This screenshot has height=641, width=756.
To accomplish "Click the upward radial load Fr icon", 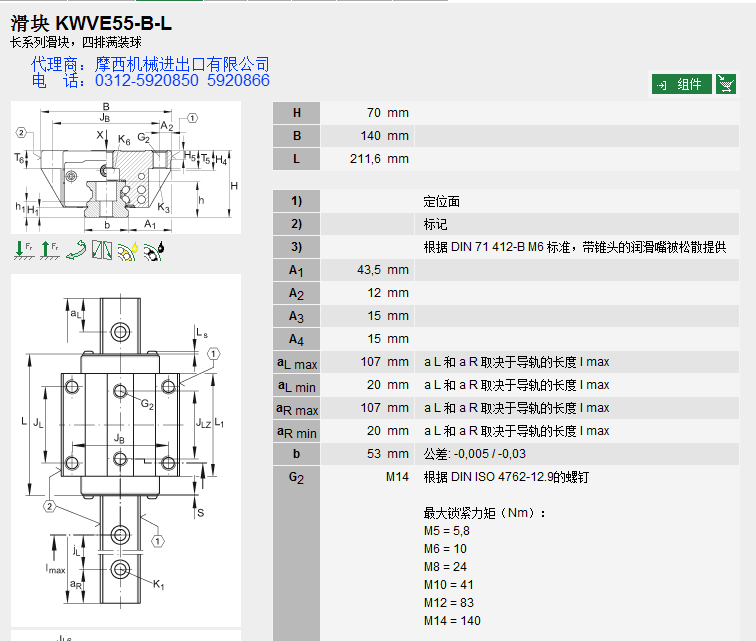I will 48,250.
